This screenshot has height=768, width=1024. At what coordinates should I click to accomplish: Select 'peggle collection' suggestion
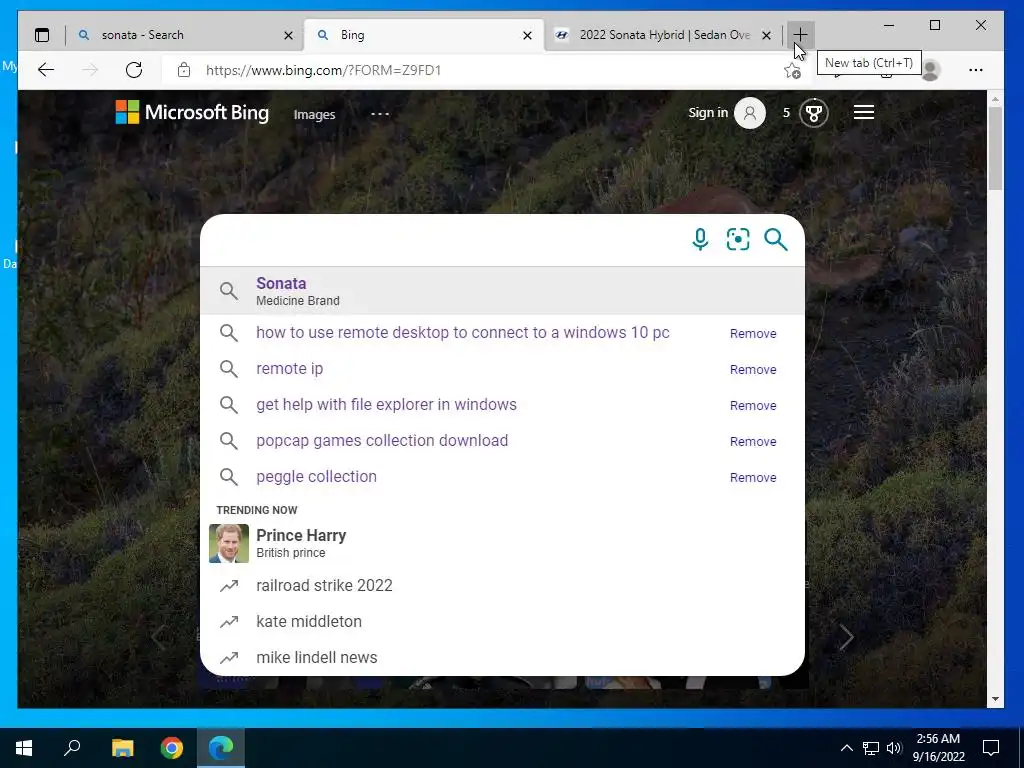[316, 476]
